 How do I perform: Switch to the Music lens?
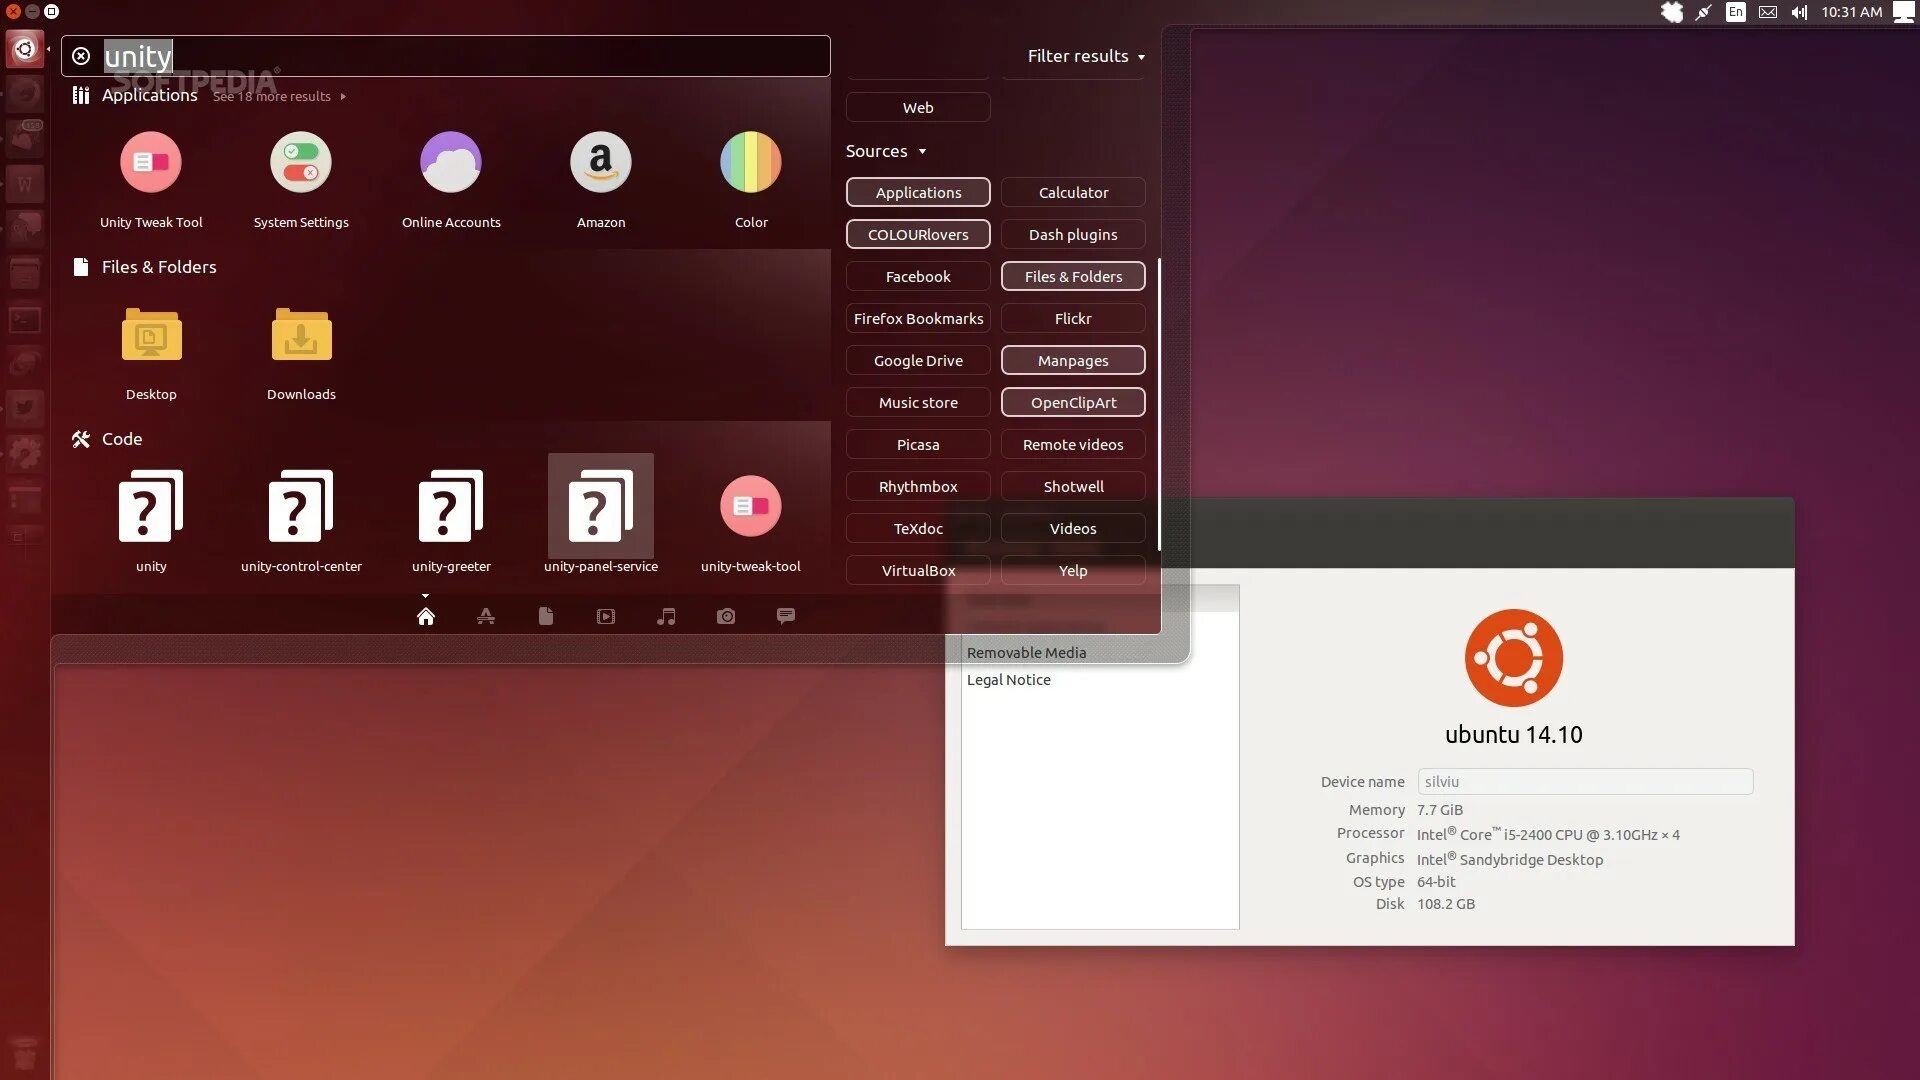tap(666, 616)
